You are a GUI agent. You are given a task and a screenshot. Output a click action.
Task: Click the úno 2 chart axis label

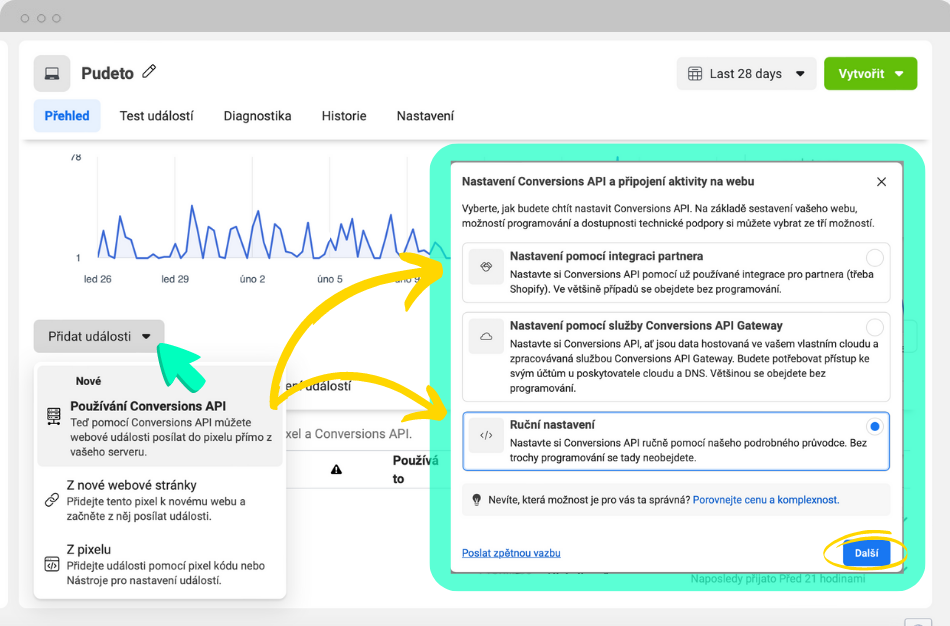pyautogui.click(x=252, y=279)
